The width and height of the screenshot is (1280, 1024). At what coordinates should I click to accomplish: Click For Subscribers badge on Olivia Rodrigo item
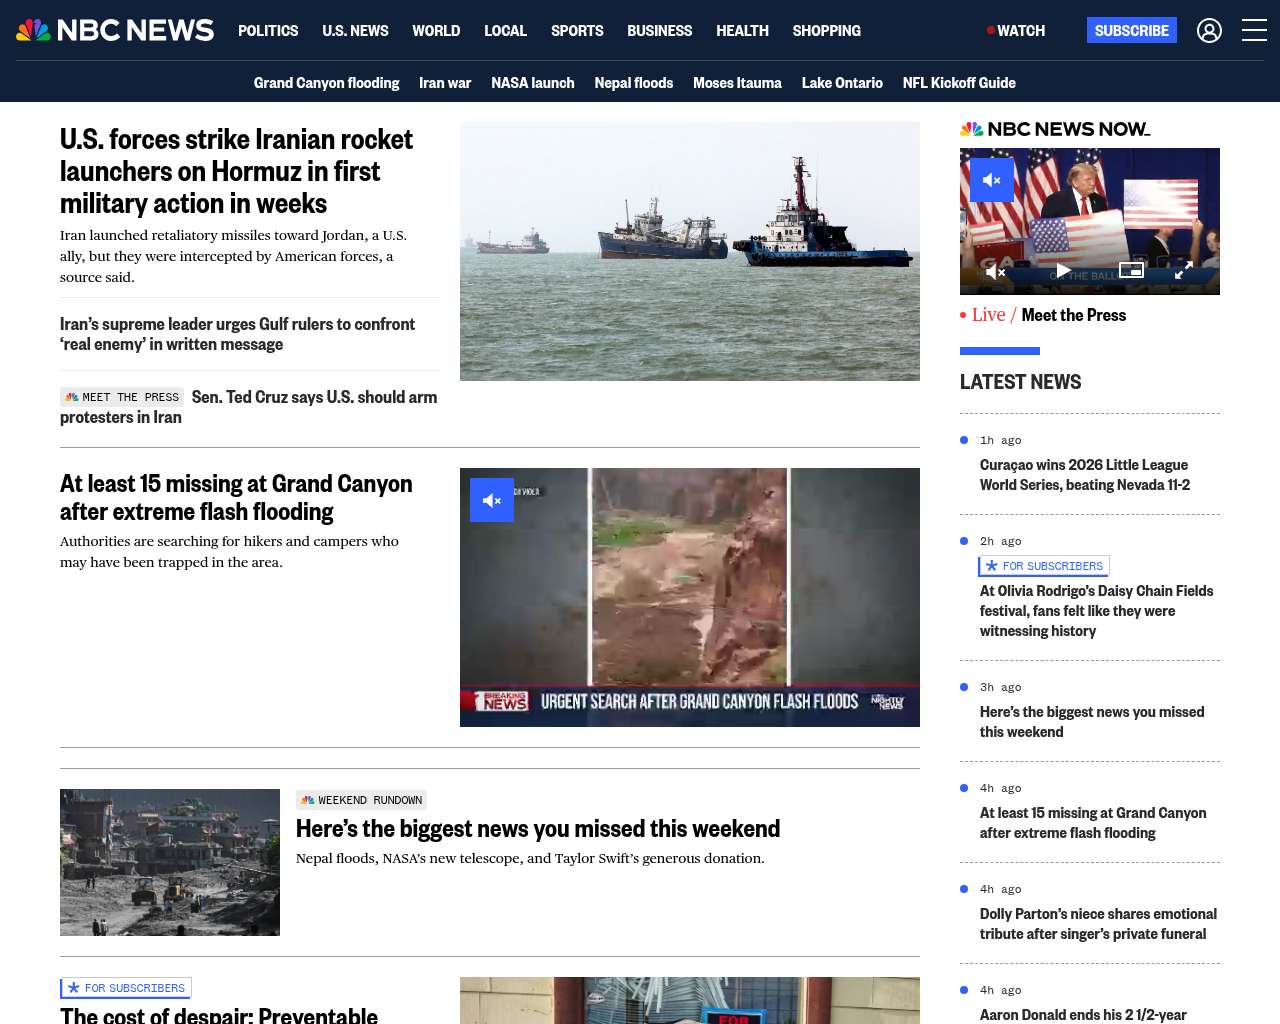click(x=1044, y=566)
